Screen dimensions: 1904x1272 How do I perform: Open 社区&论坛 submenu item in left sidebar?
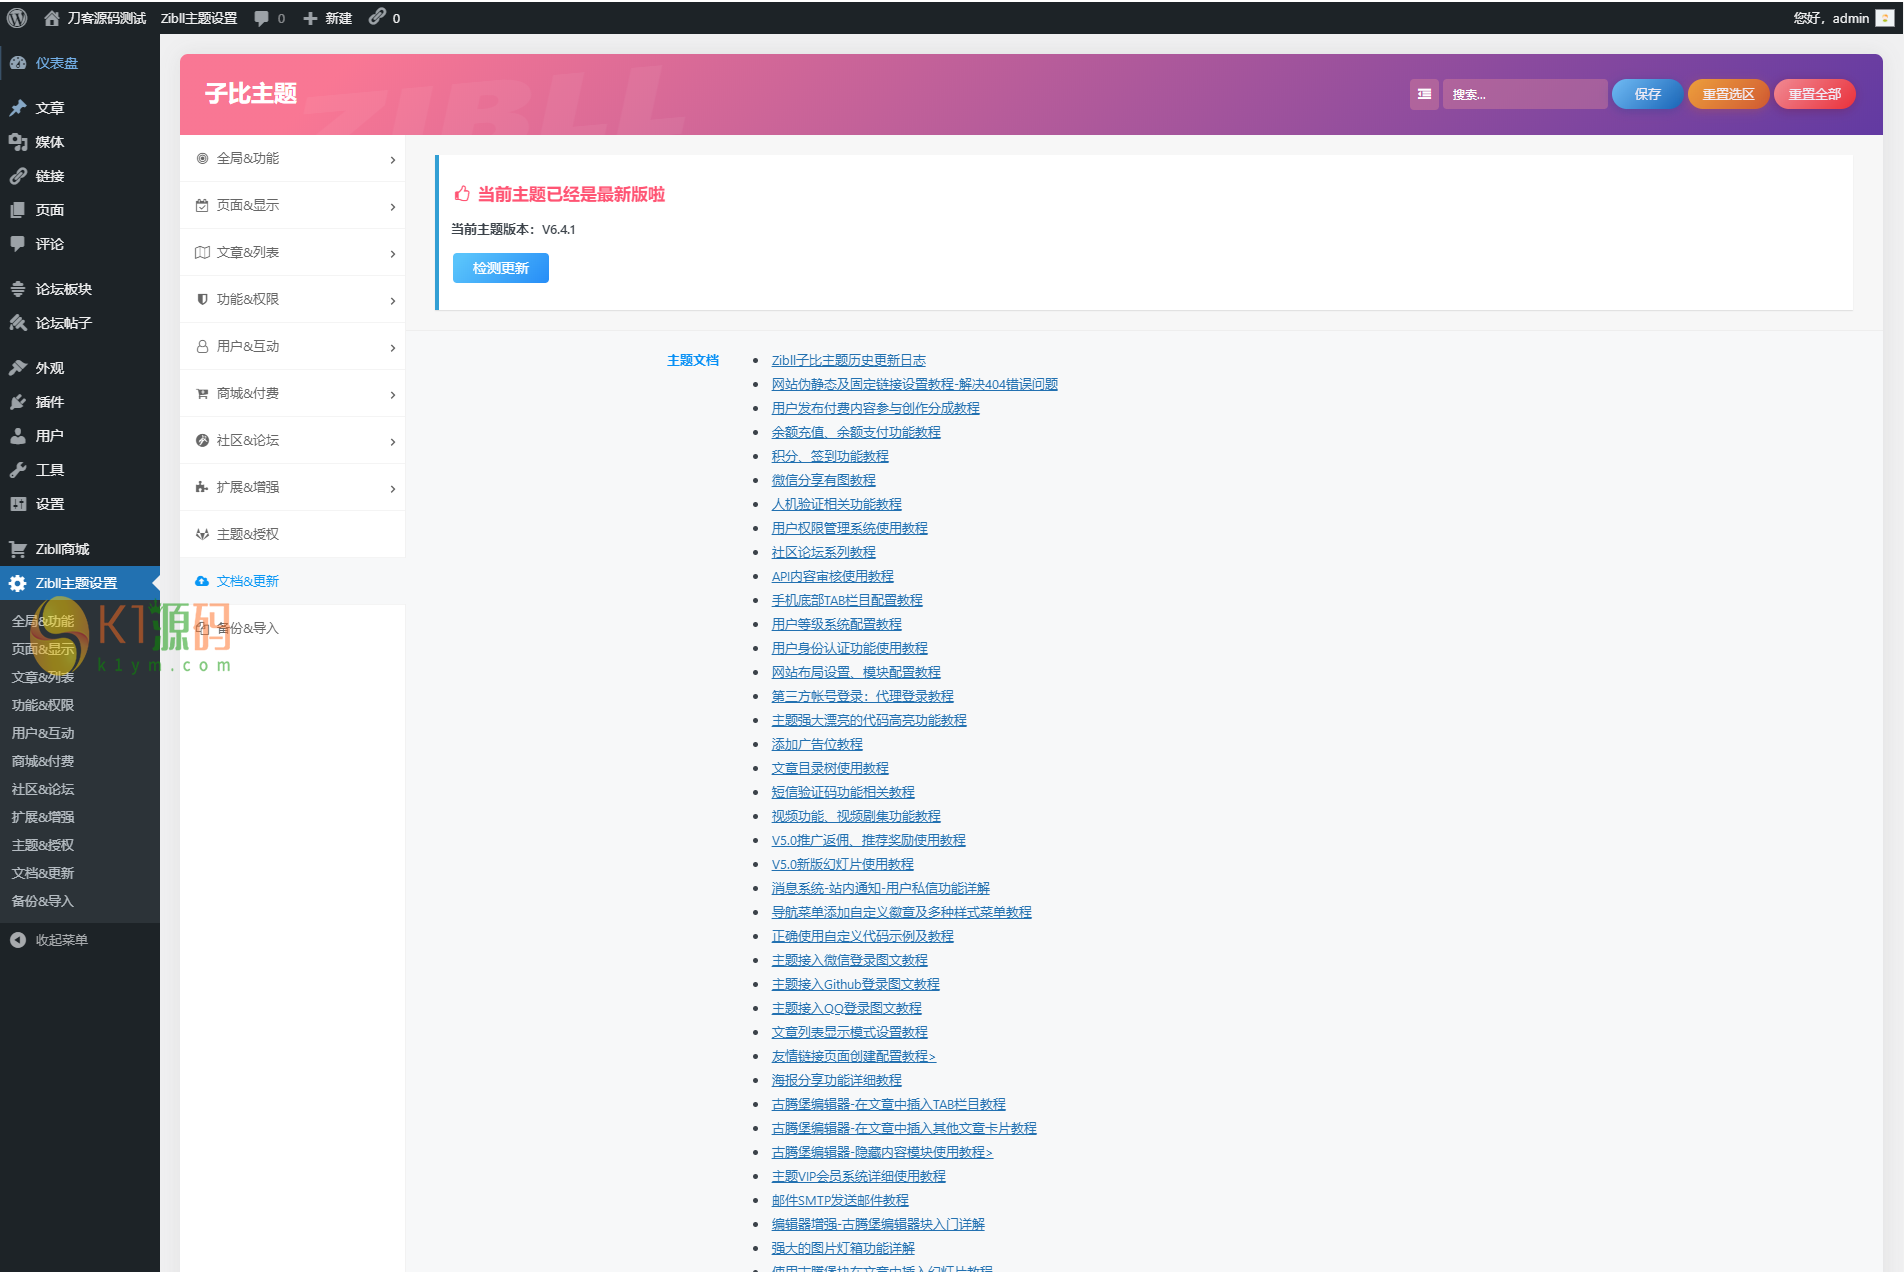pyautogui.click(x=43, y=789)
